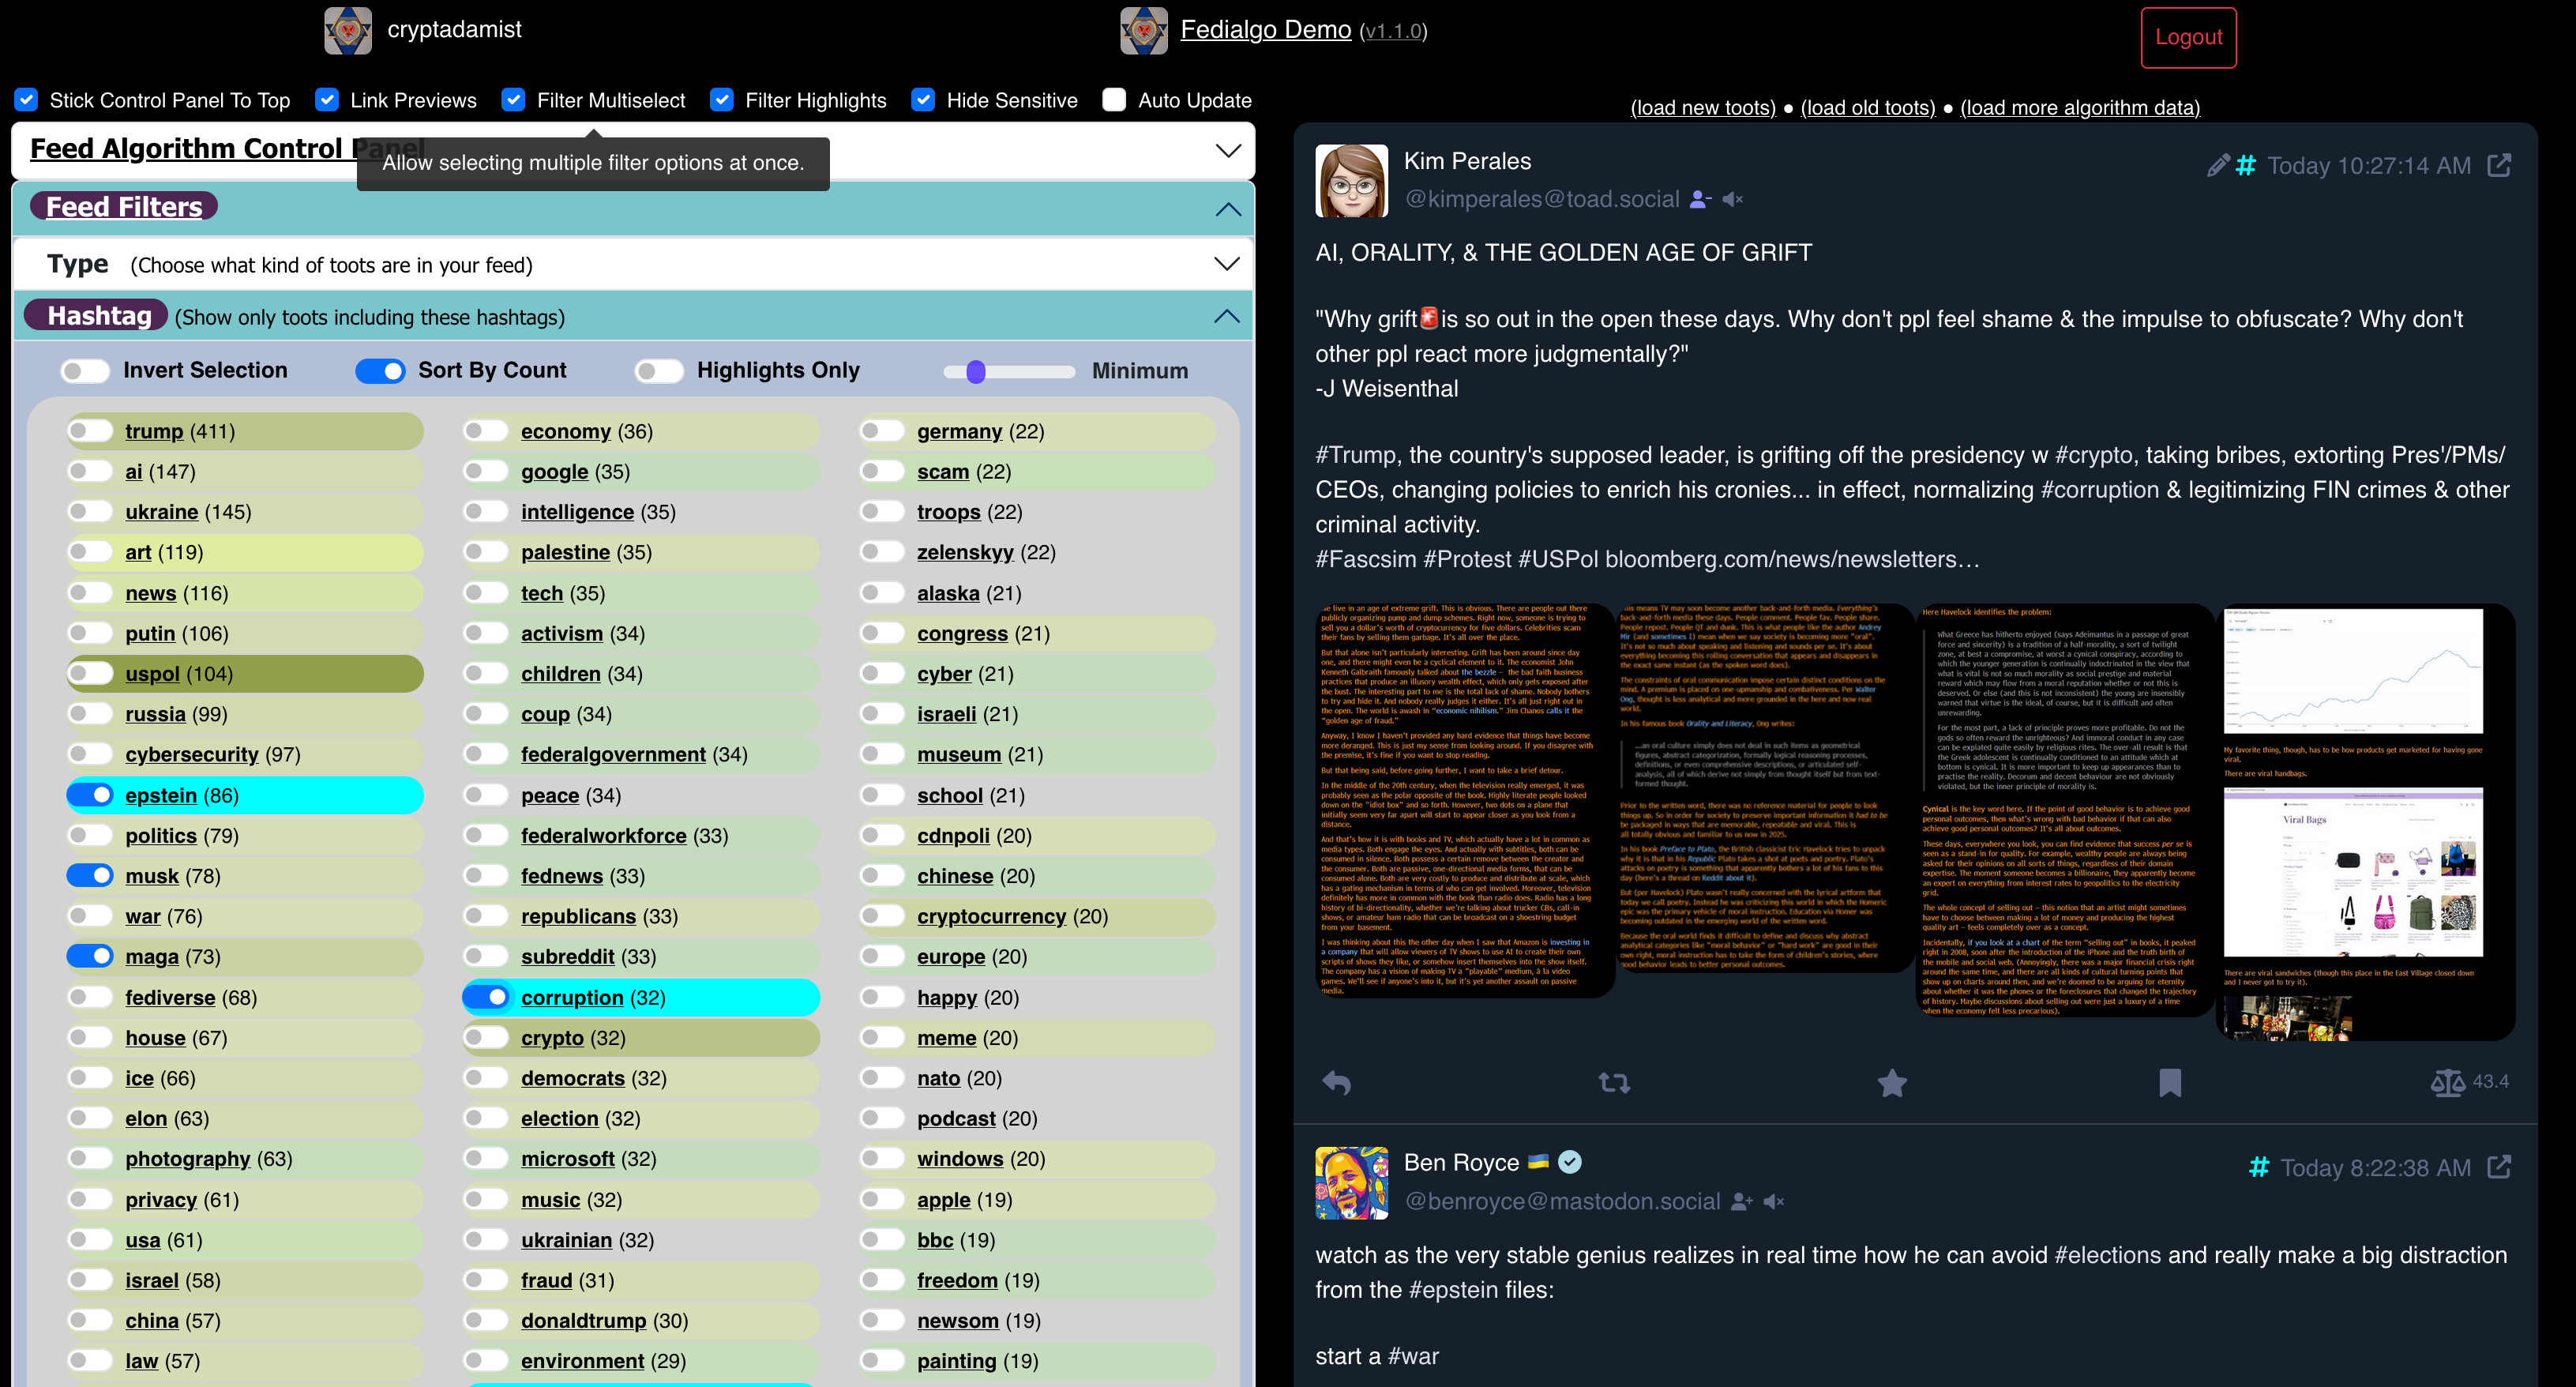Open Ben Royce toot external link icon

tap(2498, 1167)
